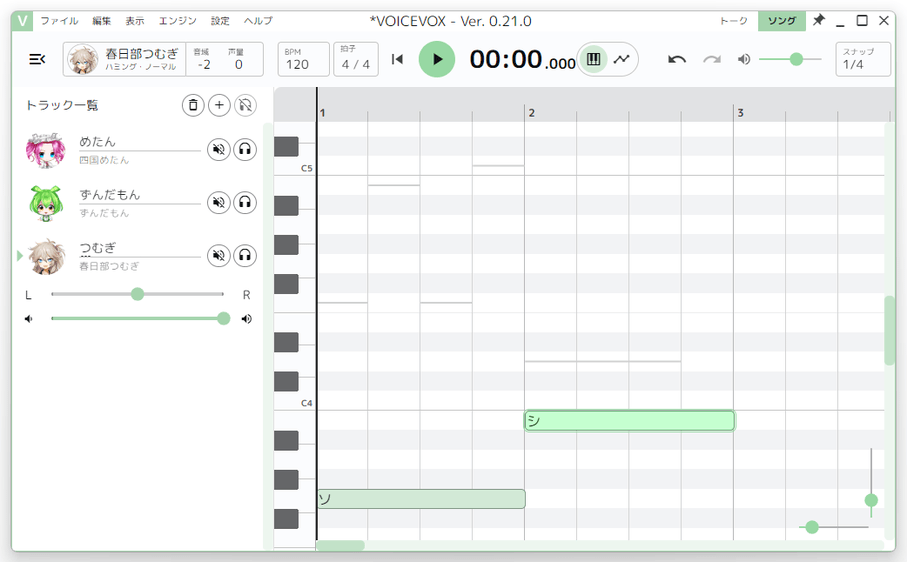Viewport: 907px width, 562px height.
Task: Click the C4 piano key
Action: [x=294, y=402]
